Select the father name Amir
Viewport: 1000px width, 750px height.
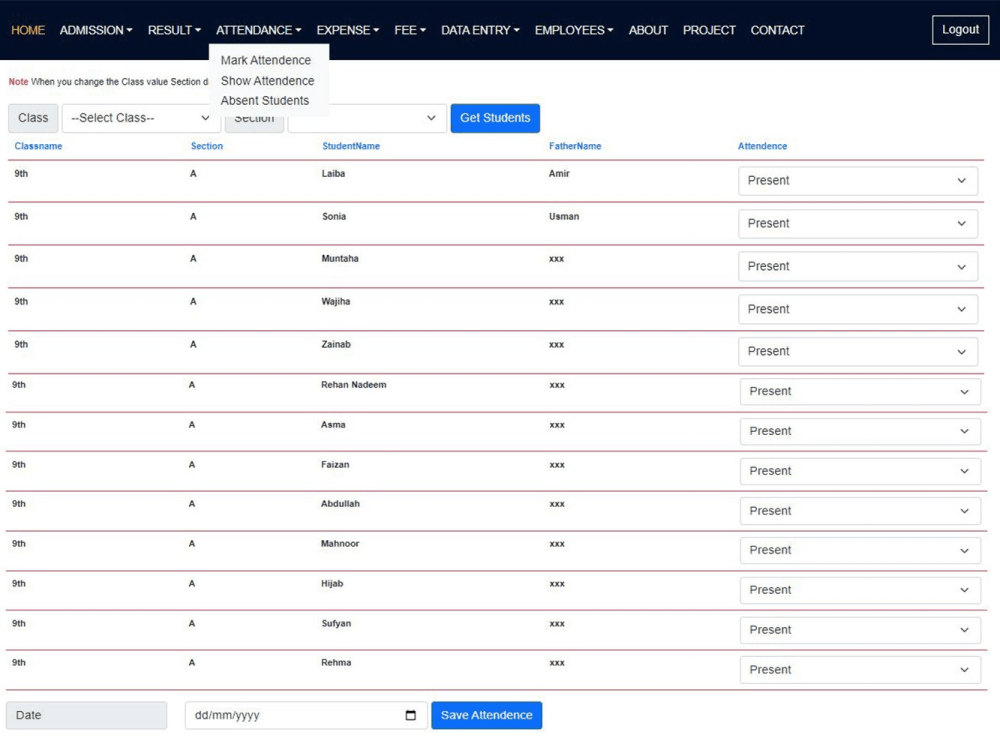[x=559, y=173]
